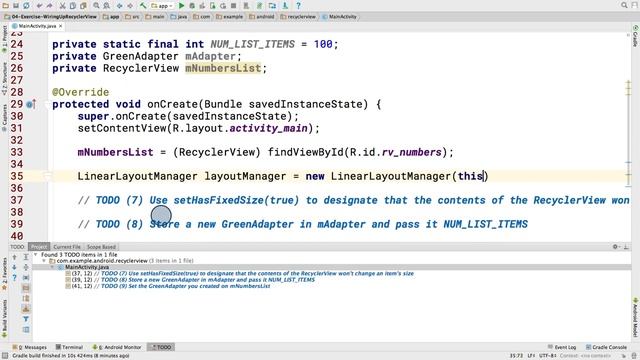The image size is (640, 360).
Task: Hide the TODO panel with the hide icon
Action: (626, 247)
